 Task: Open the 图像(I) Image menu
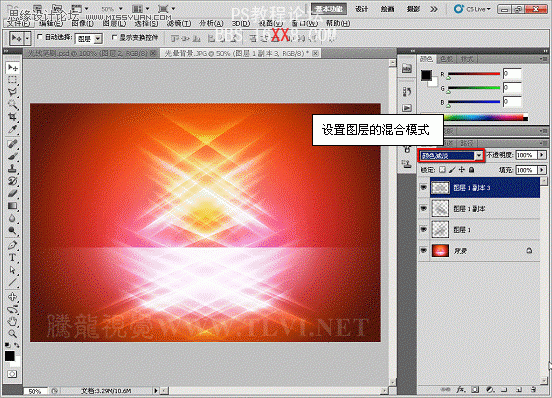click(x=83, y=23)
